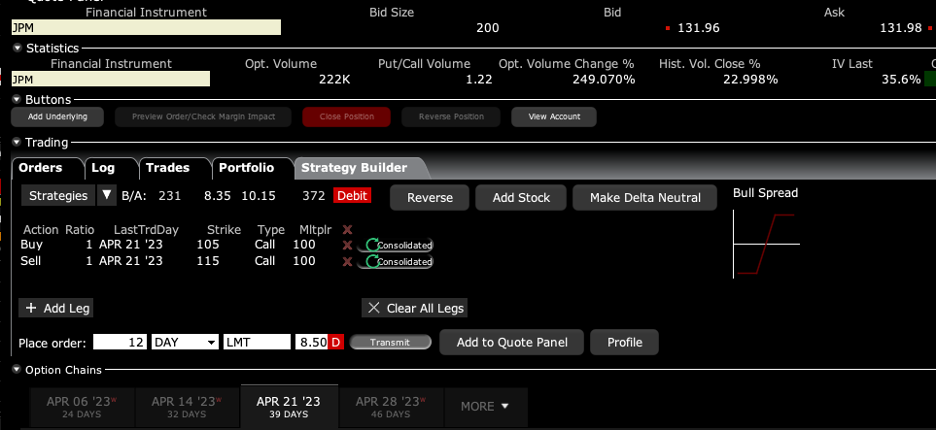The image size is (936, 430).
Task: Select APR 14 '23 expiration tab
Action: pyautogui.click(x=187, y=407)
